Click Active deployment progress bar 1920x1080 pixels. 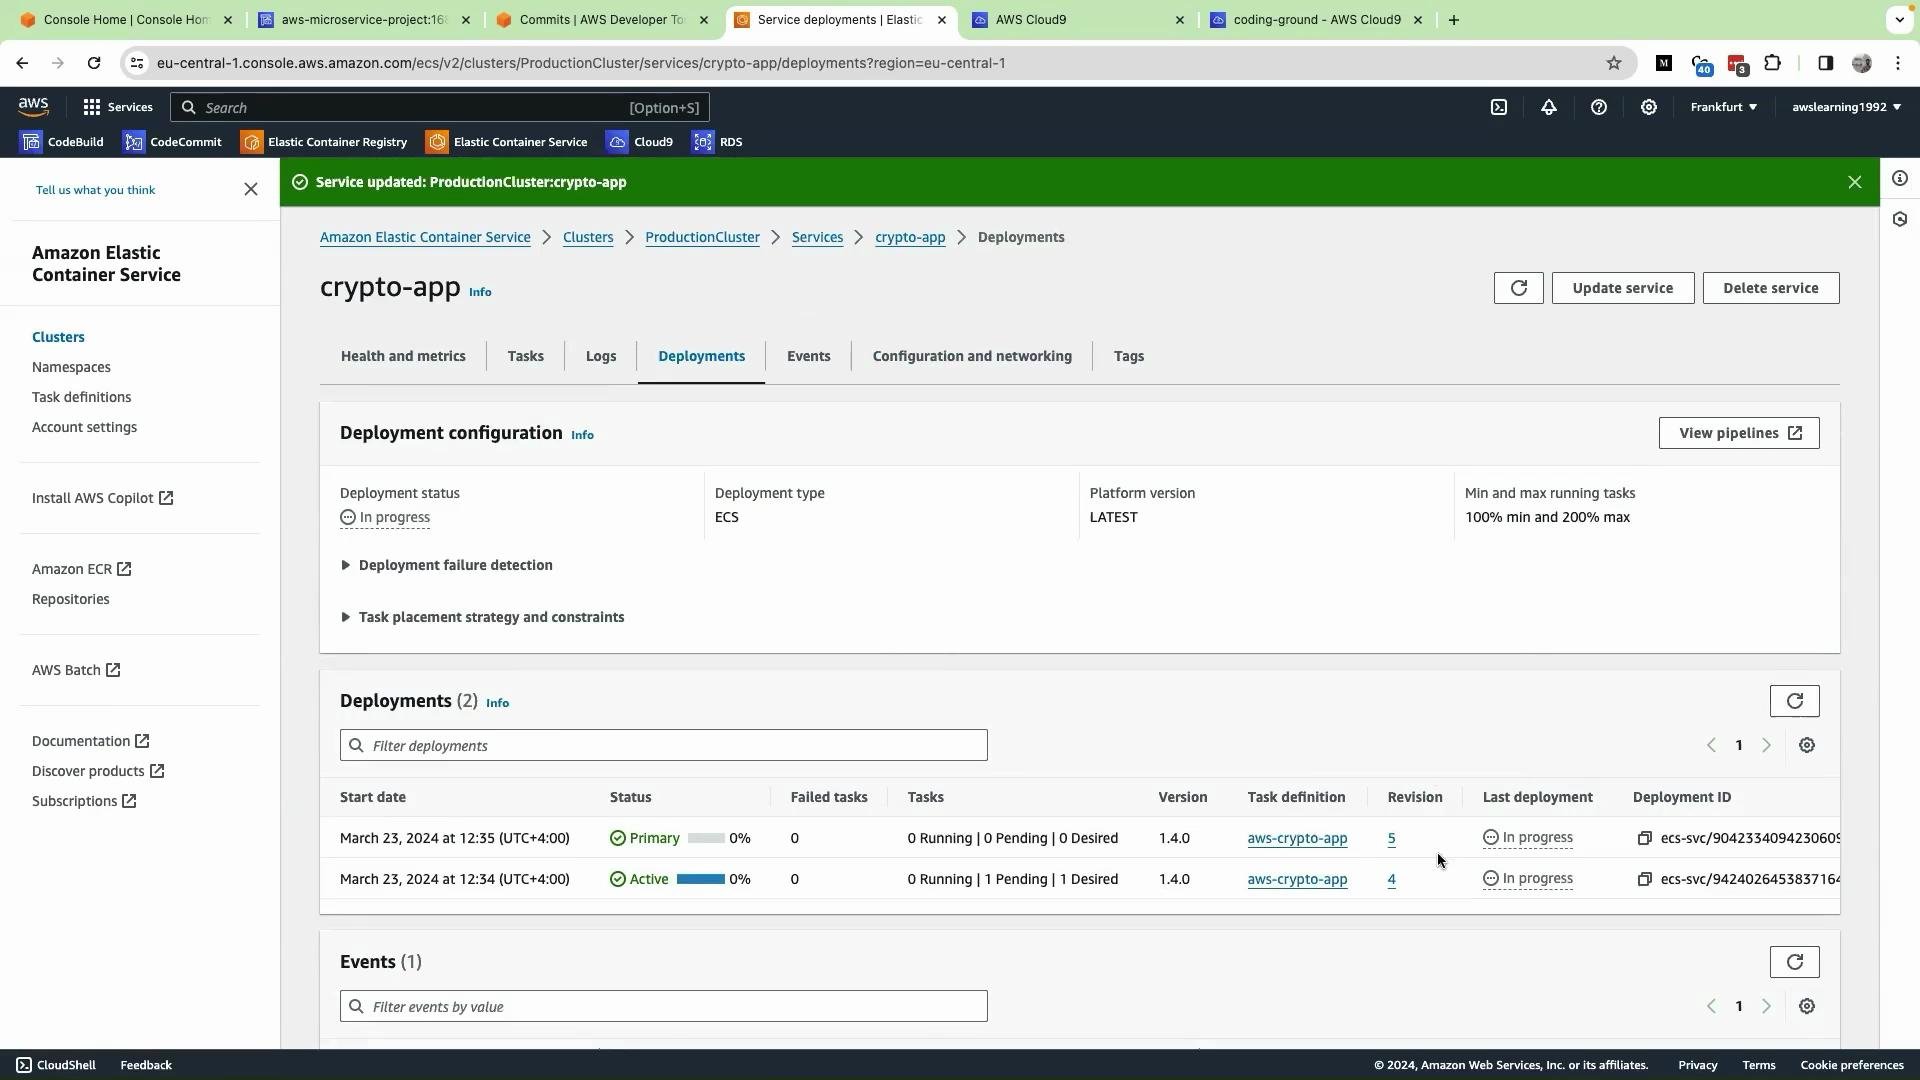click(x=700, y=879)
